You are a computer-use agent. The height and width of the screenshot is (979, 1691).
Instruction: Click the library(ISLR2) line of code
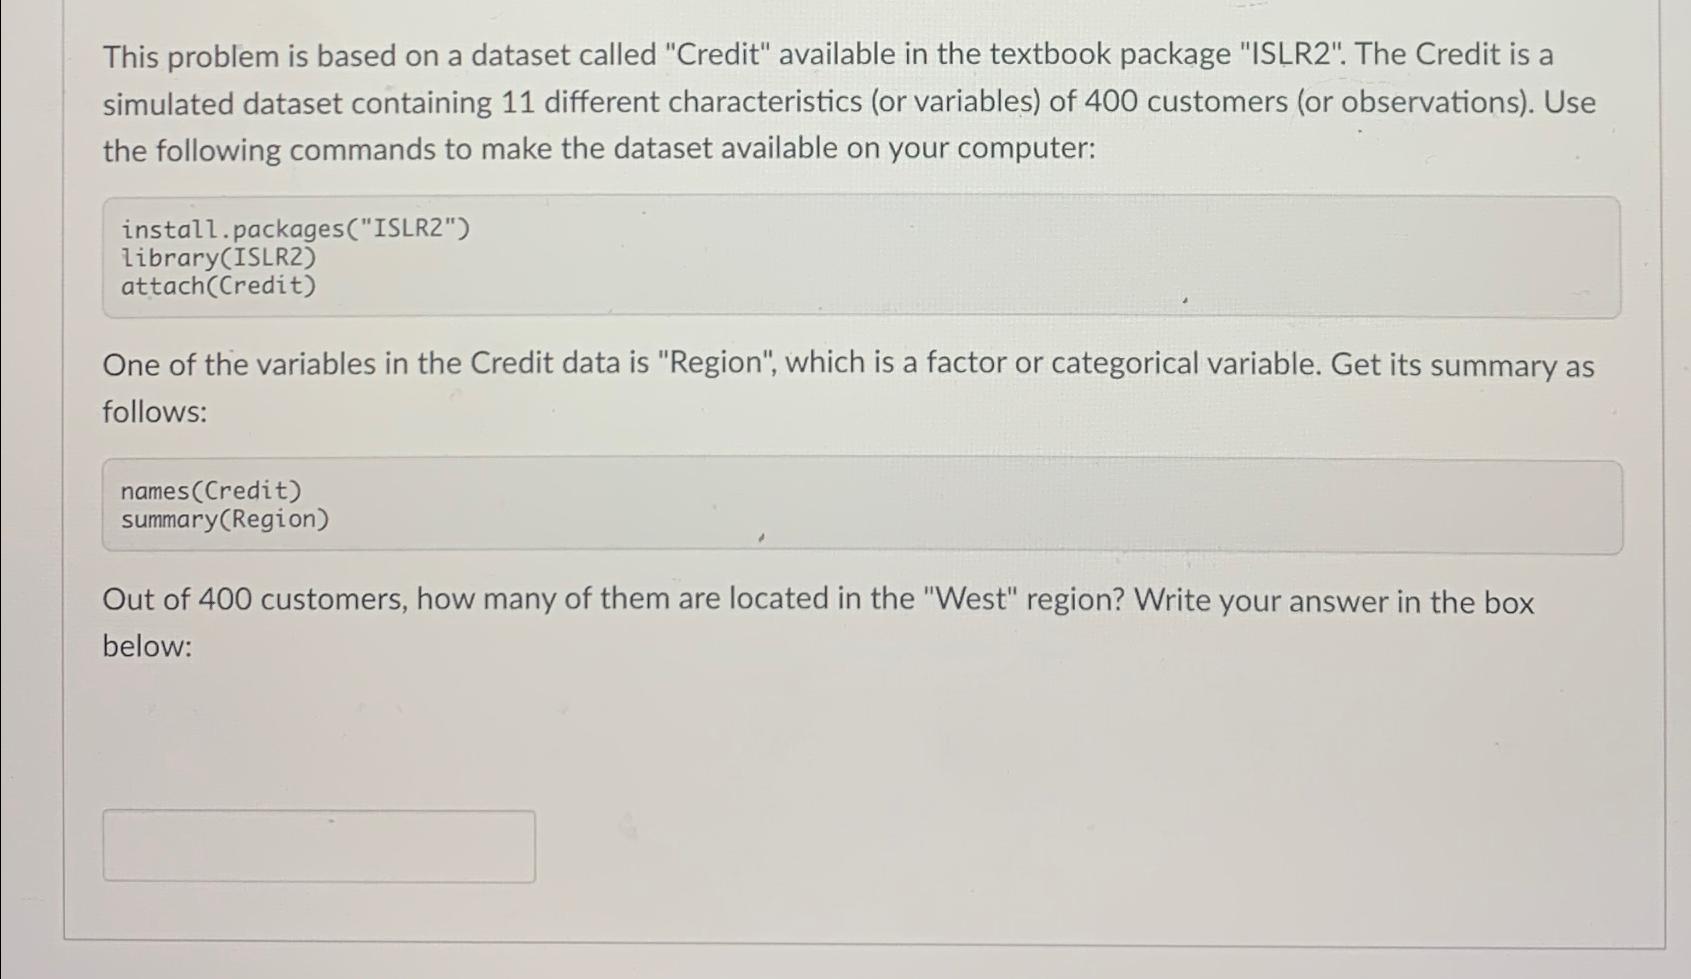pyautogui.click(x=218, y=257)
